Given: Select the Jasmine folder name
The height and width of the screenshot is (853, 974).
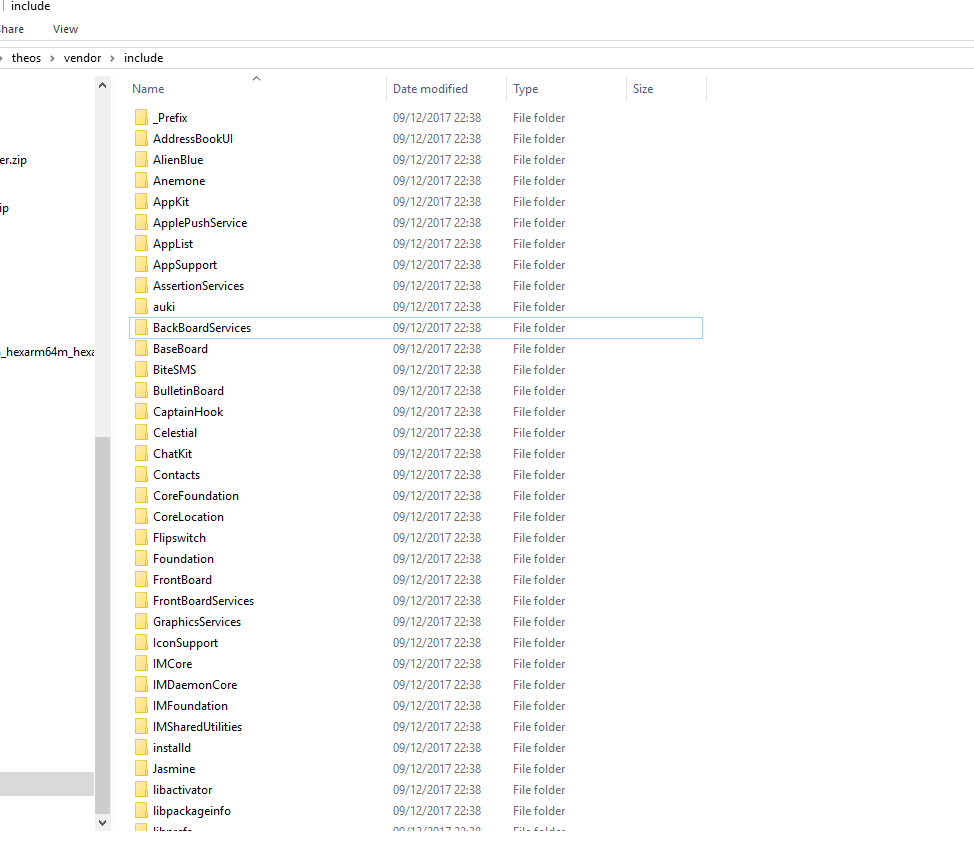Looking at the screenshot, I should coord(174,769).
